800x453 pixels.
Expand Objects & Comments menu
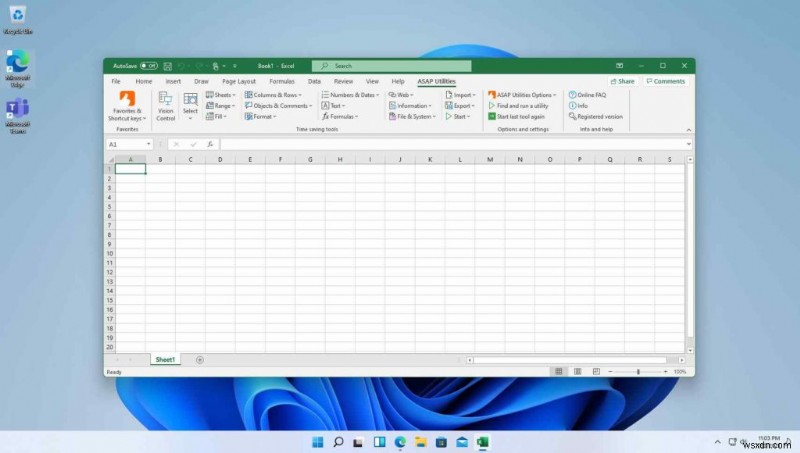point(278,106)
